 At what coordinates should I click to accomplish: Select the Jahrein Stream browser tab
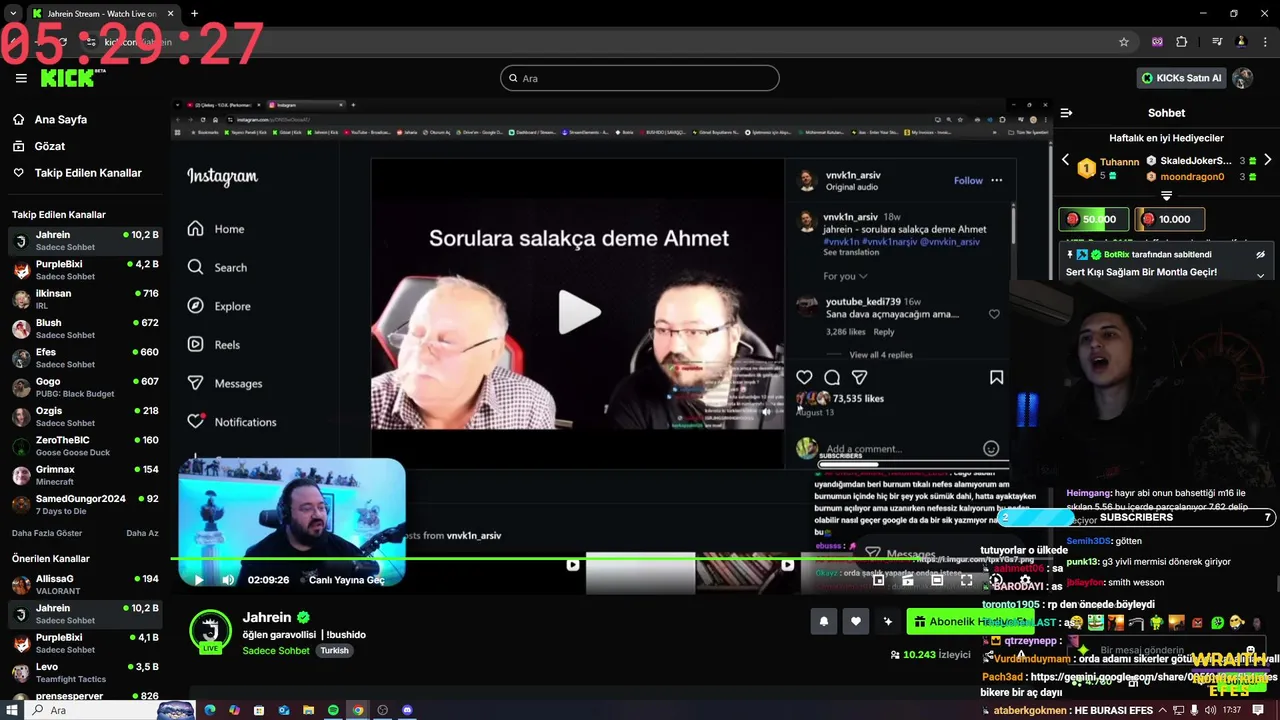coord(101,14)
